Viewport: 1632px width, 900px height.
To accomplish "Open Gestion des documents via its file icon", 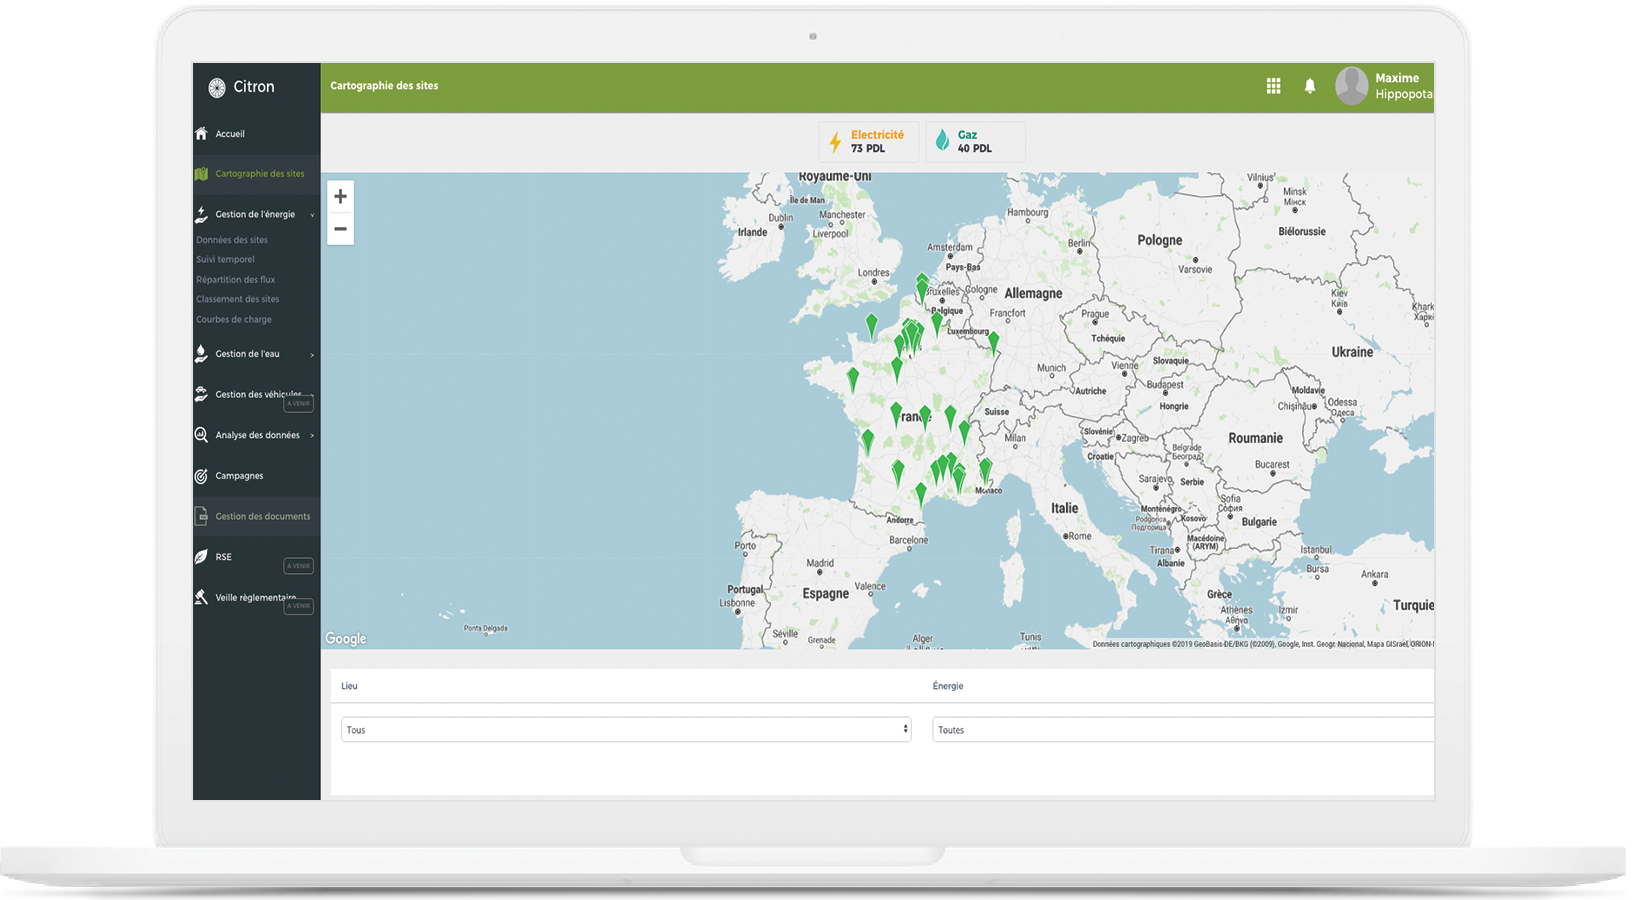I will point(203,516).
